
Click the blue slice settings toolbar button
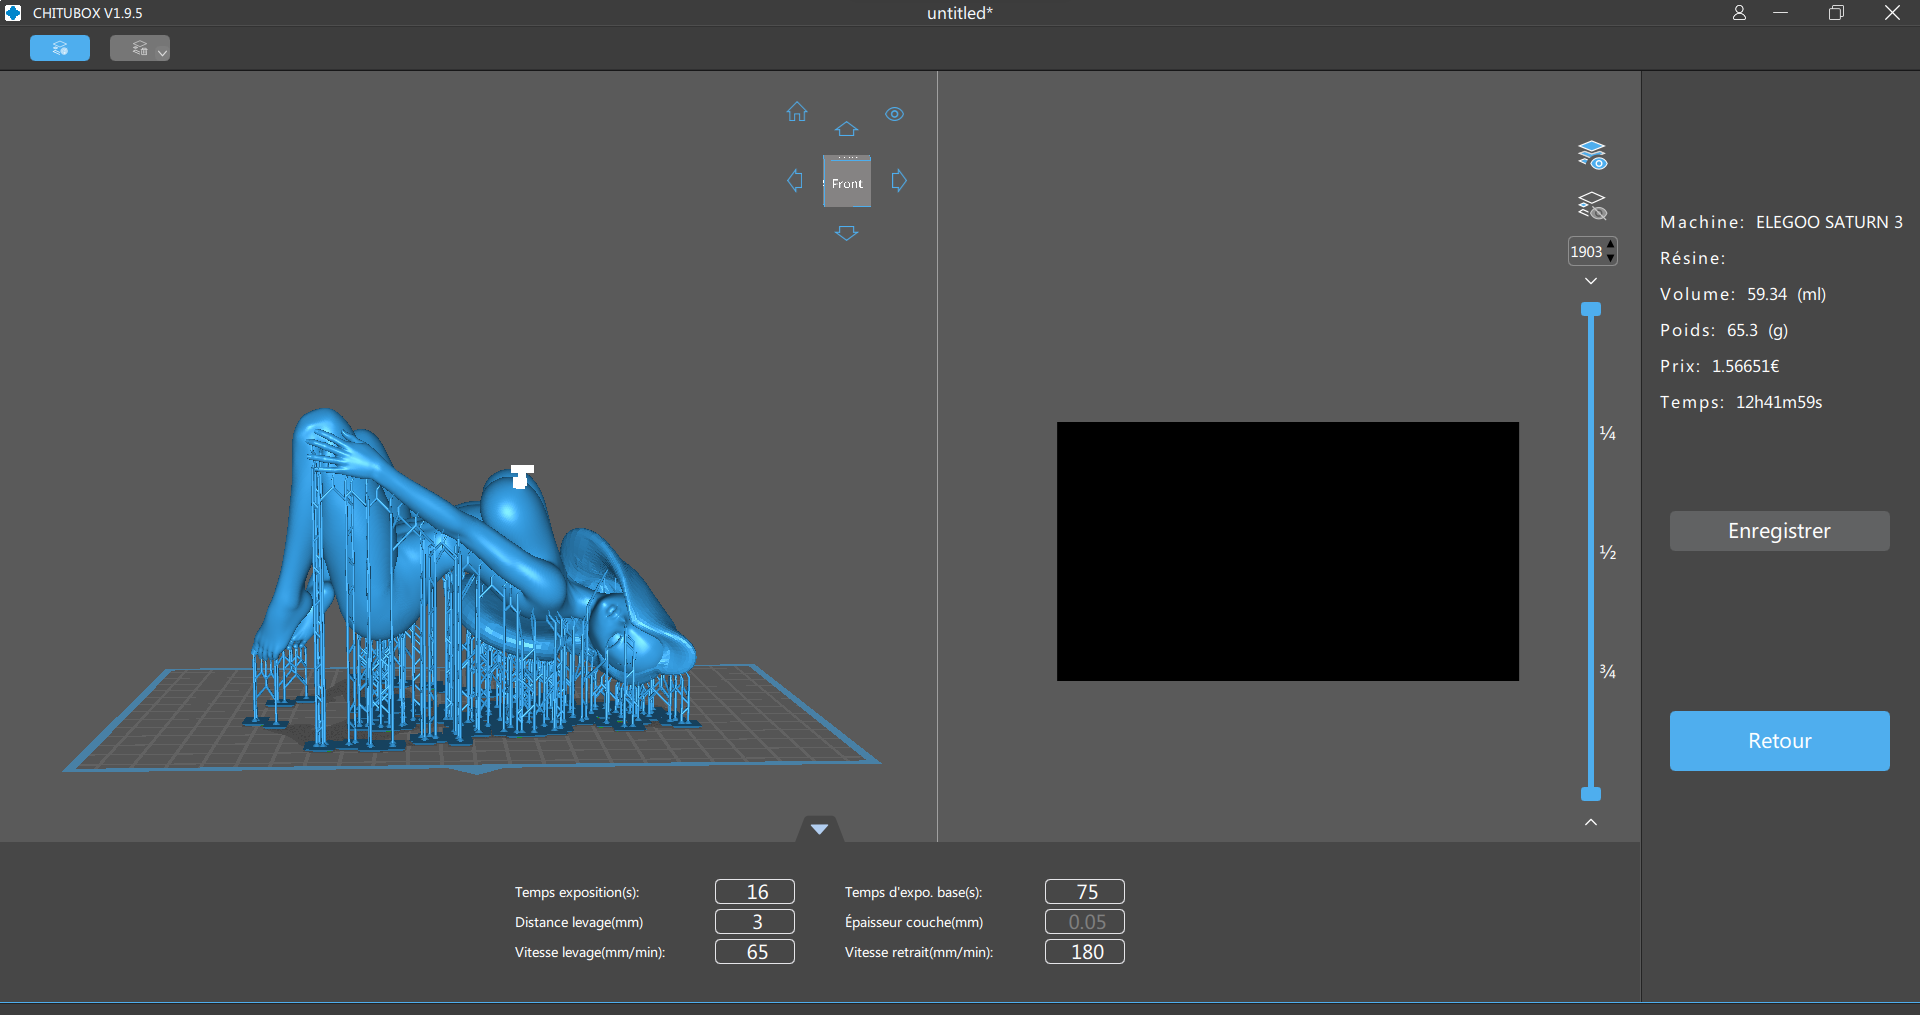point(60,48)
